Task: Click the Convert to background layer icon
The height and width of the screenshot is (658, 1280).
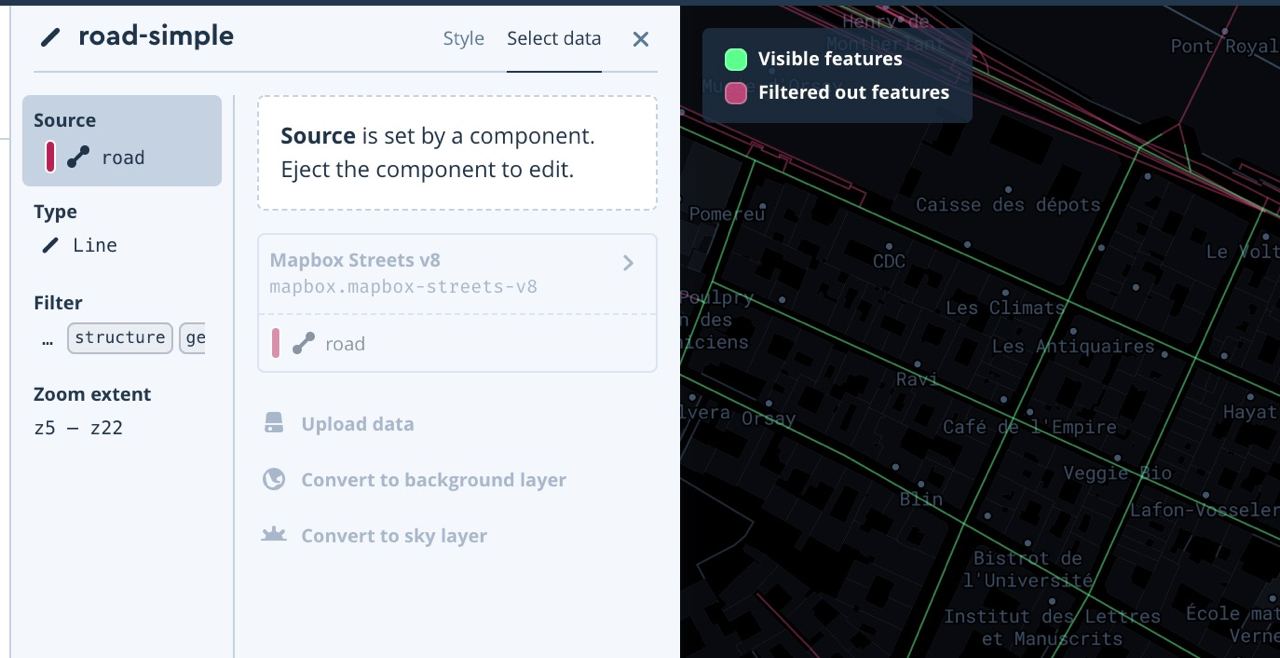Action: [274, 480]
